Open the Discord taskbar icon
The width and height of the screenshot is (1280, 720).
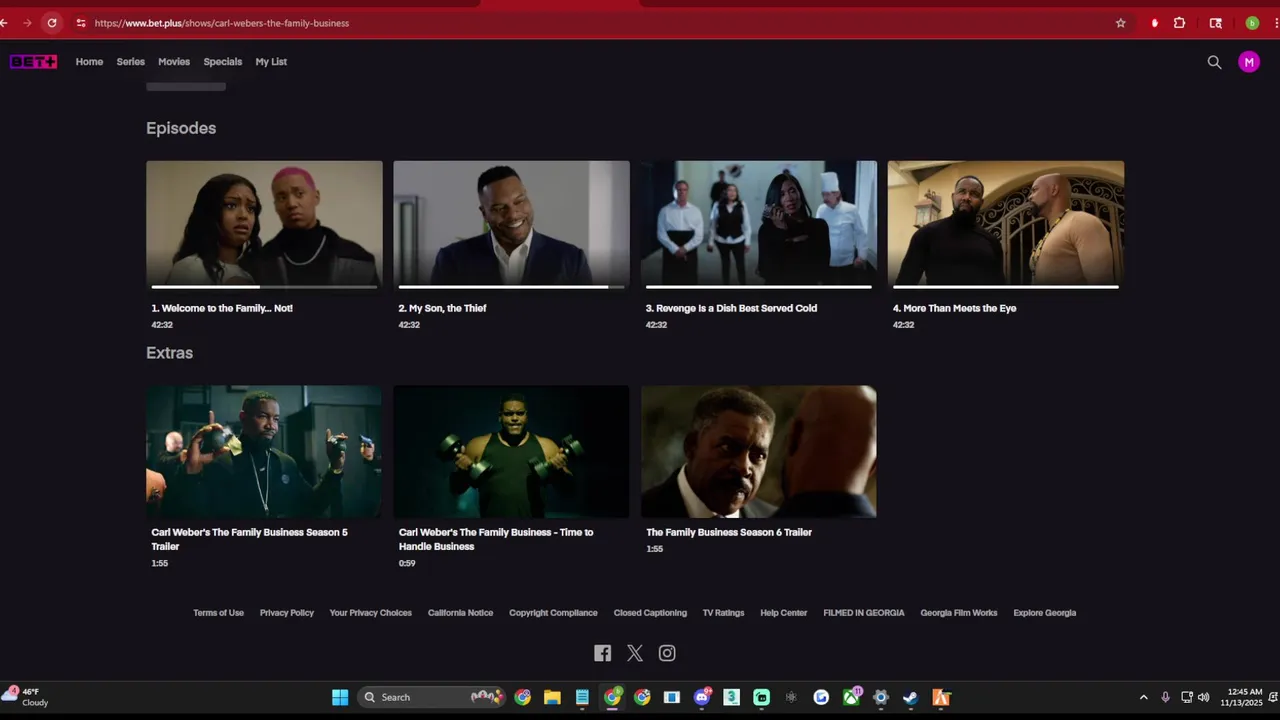(x=702, y=697)
